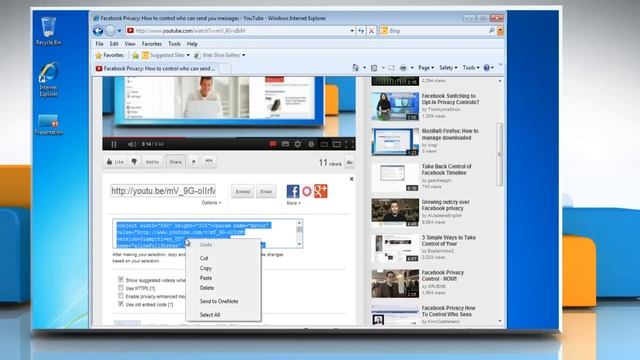640x360 pixels.
Task: Click the Embed button
Action: 243,191
